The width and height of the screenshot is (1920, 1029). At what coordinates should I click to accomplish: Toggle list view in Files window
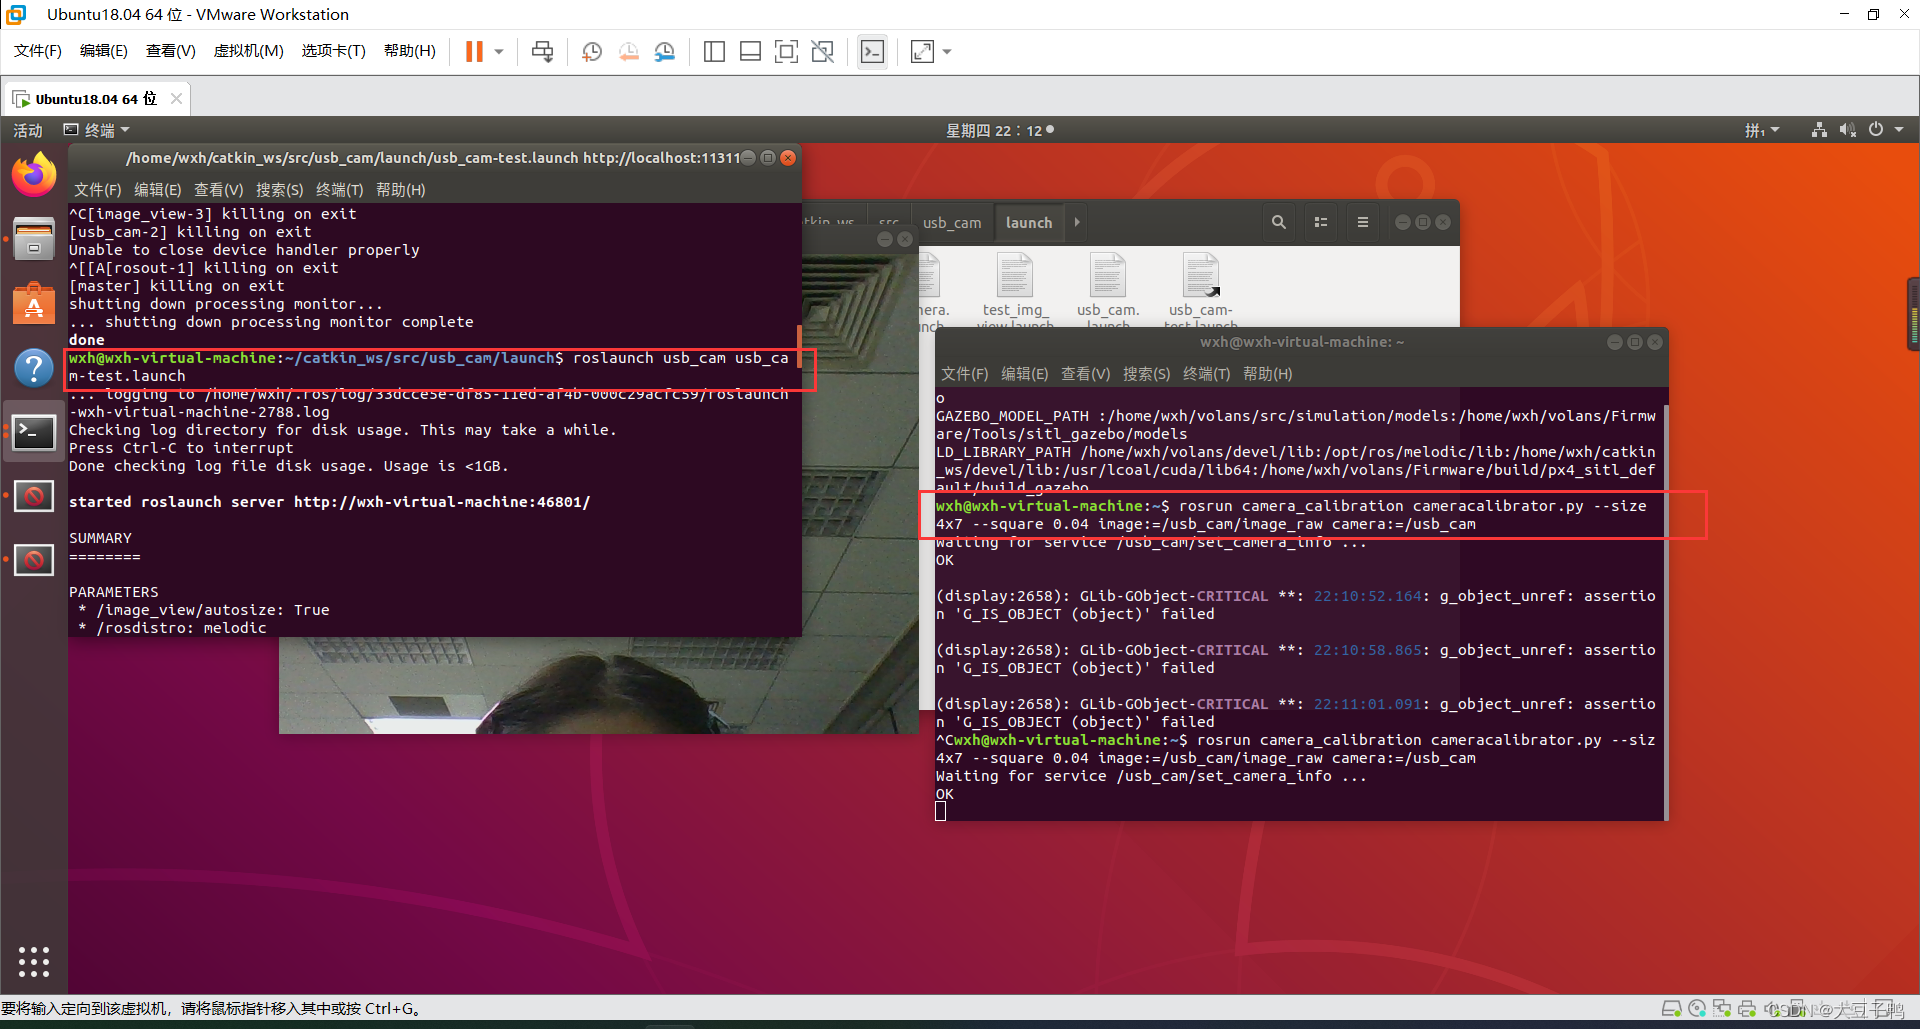(x=1321, y=223)
